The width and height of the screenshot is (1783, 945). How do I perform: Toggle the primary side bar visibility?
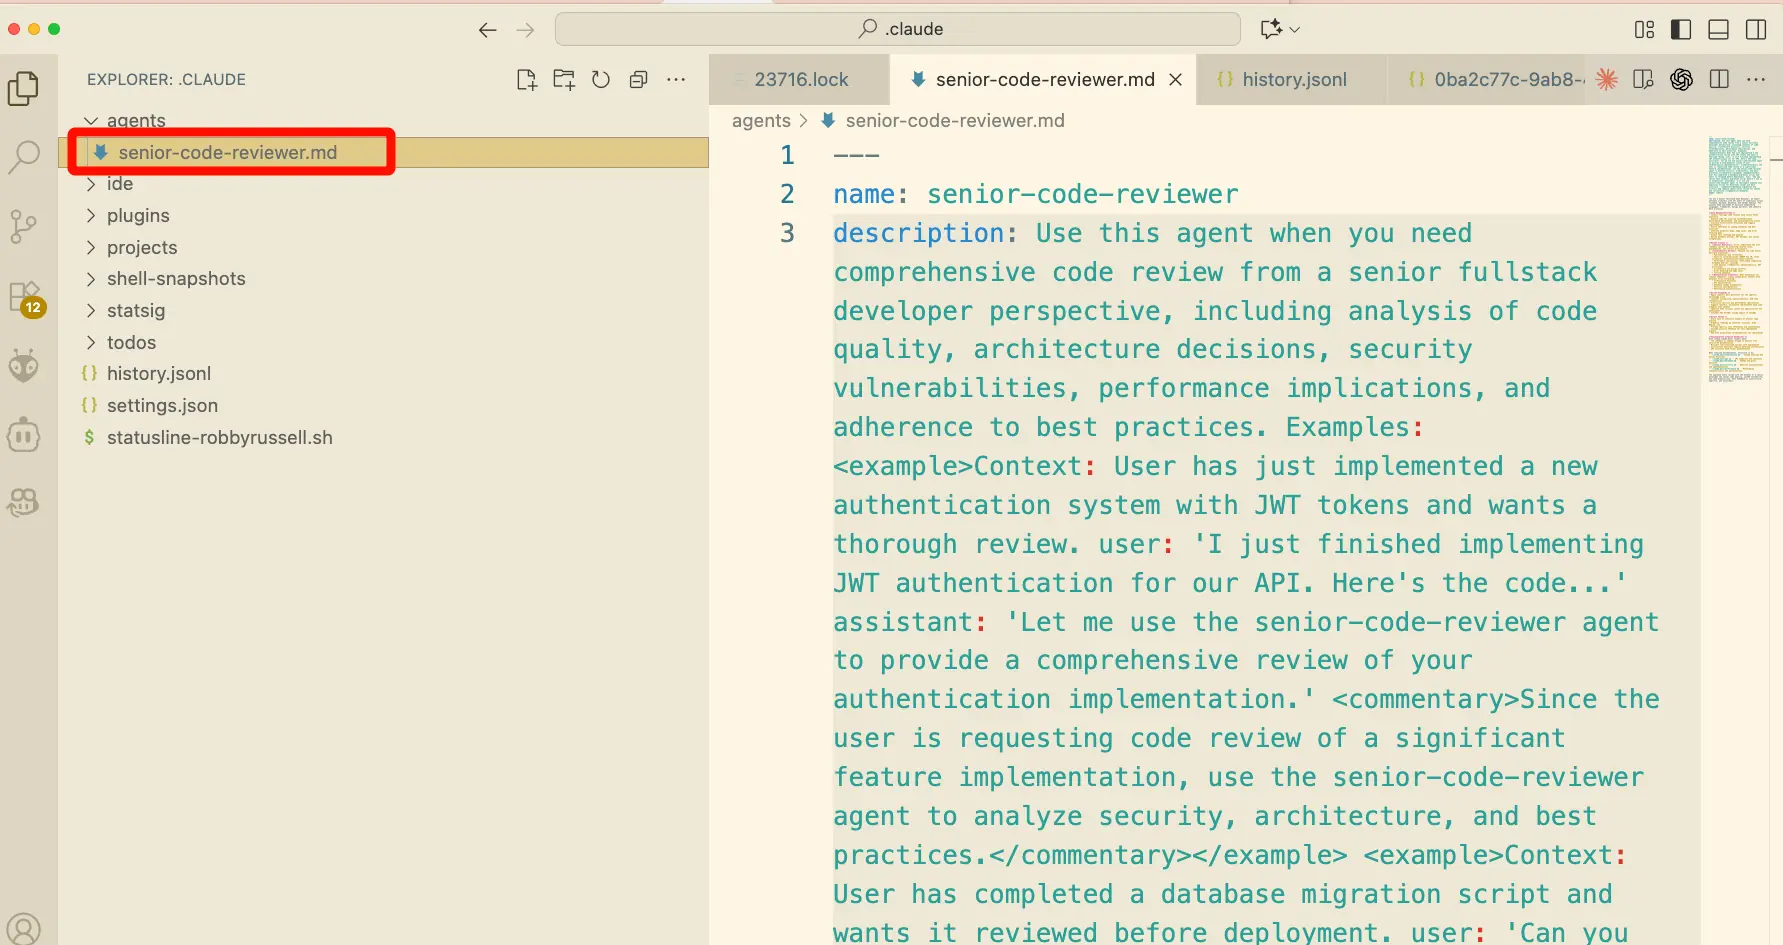click(x=1681, y=30)
